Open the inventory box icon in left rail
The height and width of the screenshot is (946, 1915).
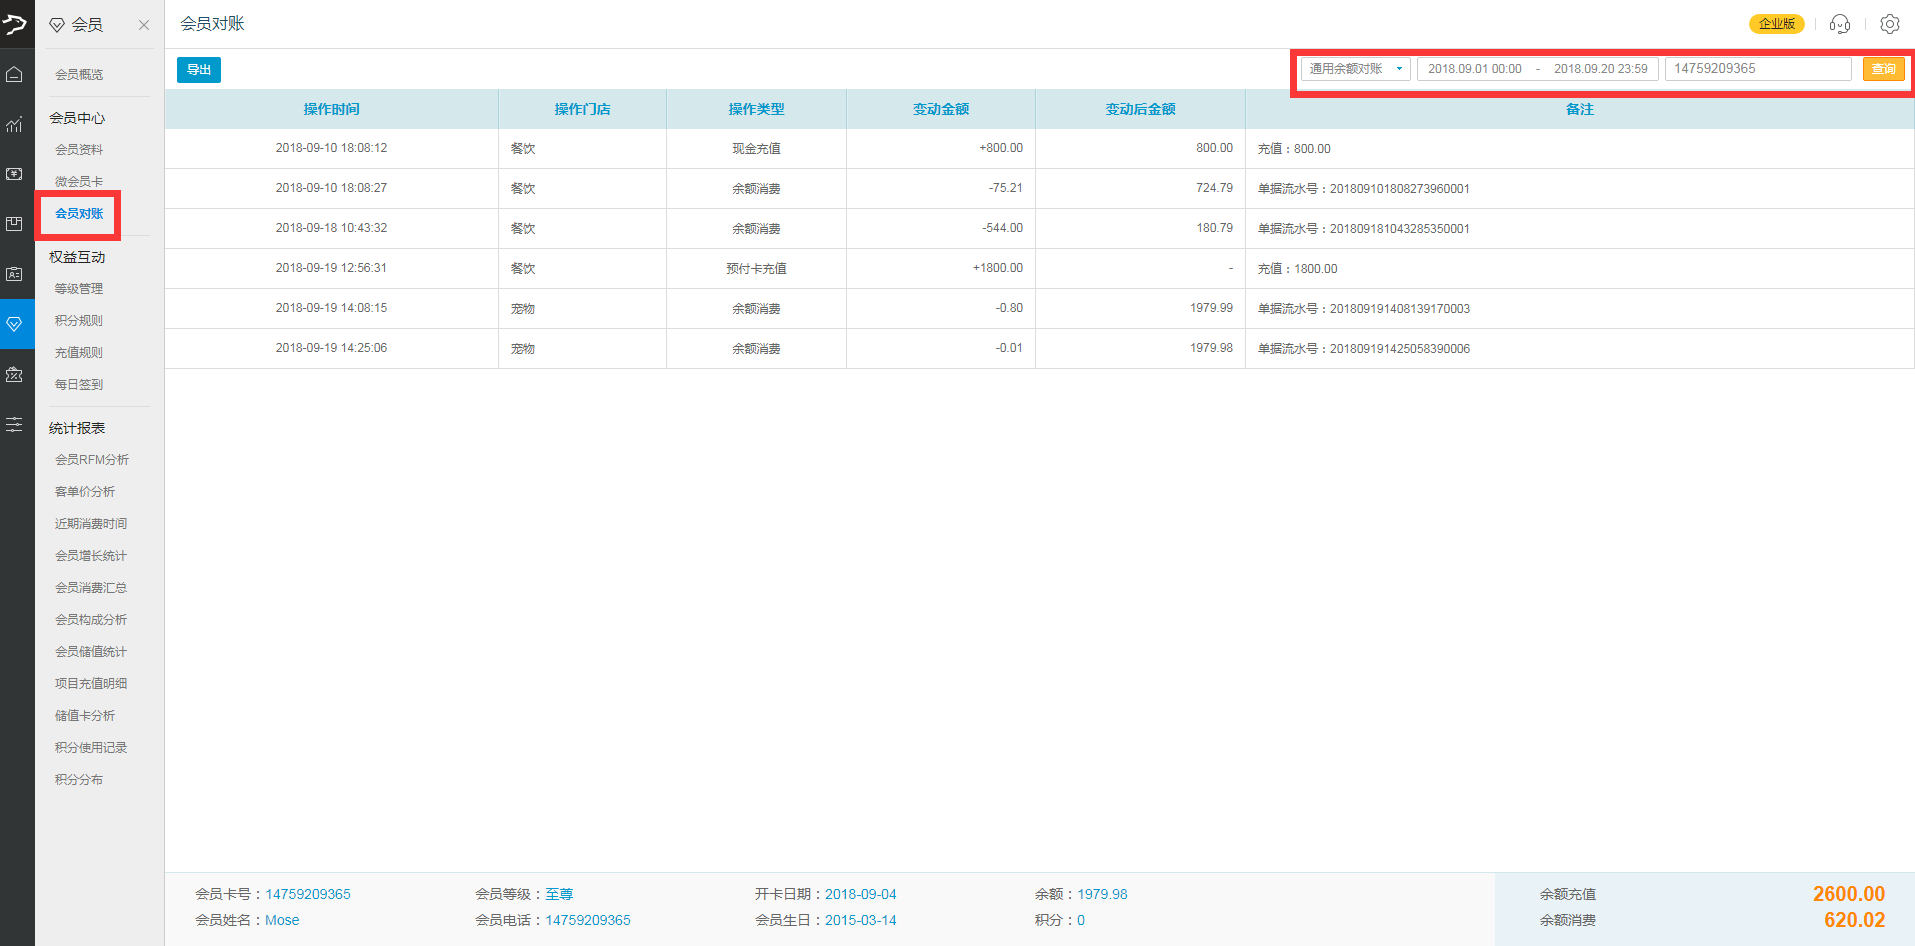point(15,224)
